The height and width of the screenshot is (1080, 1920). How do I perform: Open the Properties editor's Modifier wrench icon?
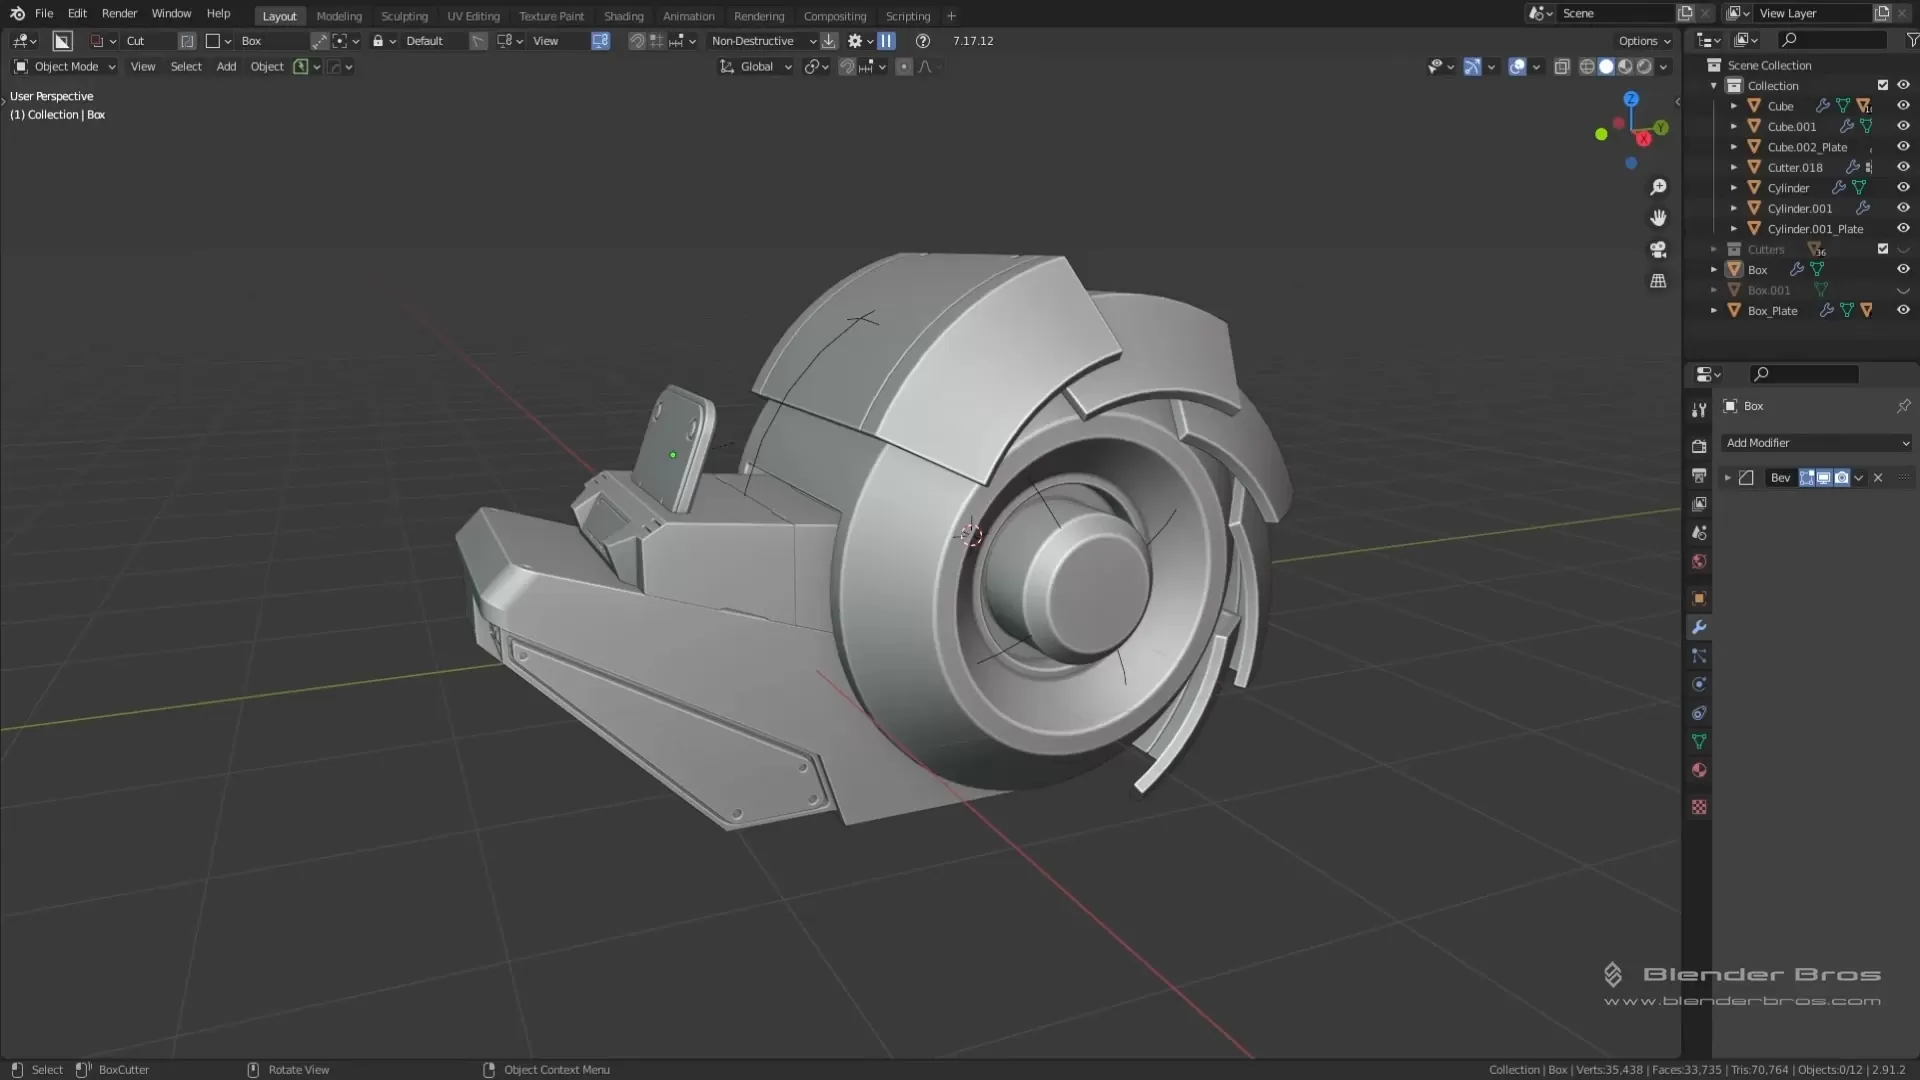(1698, 625)
